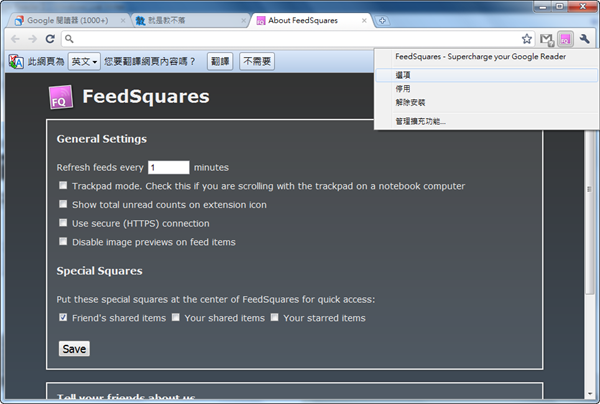The height and width of the screenshot is (404, 600).
Task: Choose 停用 in the extension menu
Action: 486,89
